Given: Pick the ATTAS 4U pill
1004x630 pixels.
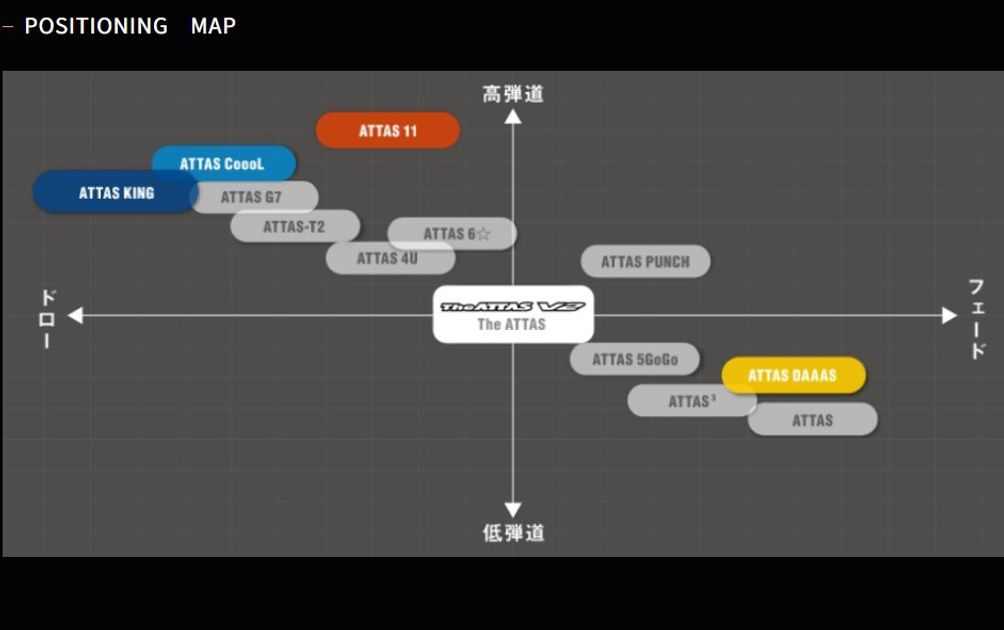Looking at the screenshot, I should tap(388, 259).
